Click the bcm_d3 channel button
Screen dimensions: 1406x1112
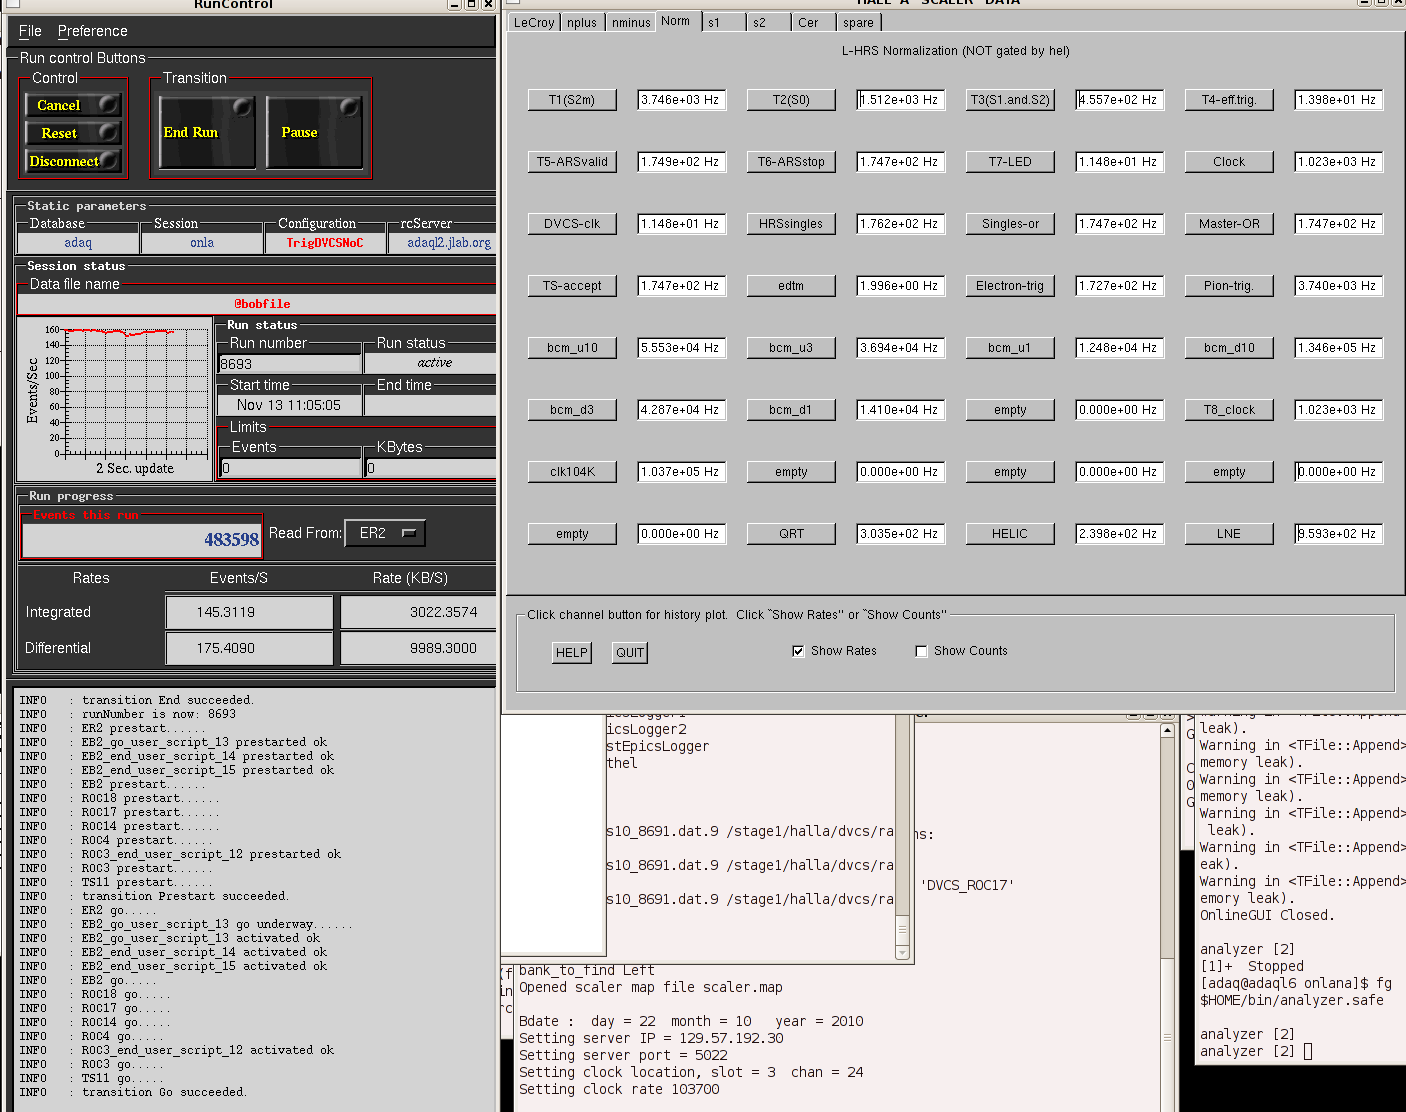(x=572, y=410)
